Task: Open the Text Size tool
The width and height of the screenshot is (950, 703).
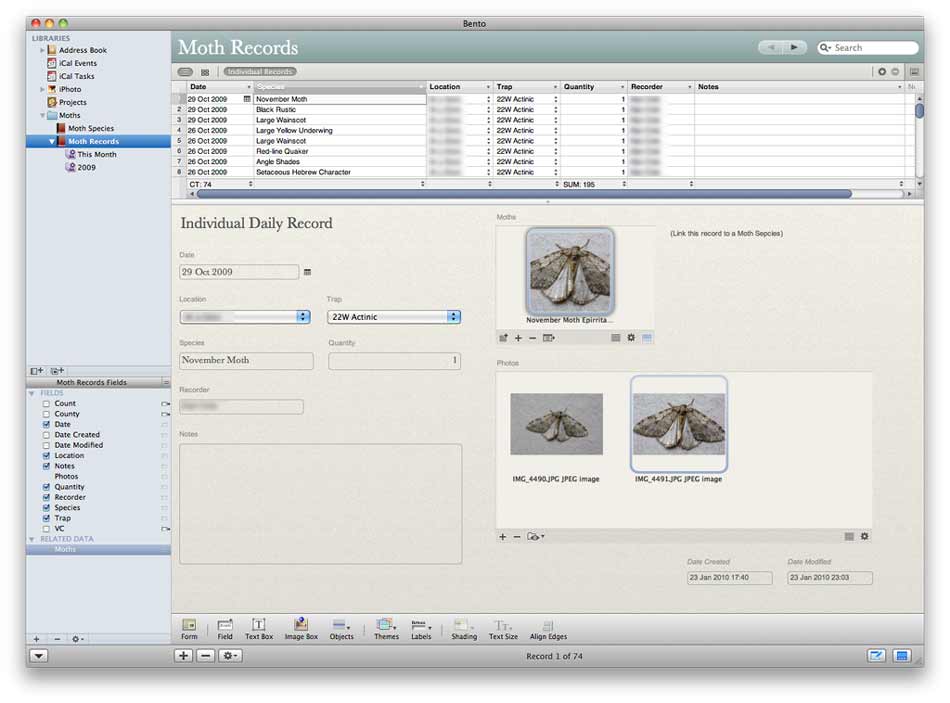Action: [503, 628]
